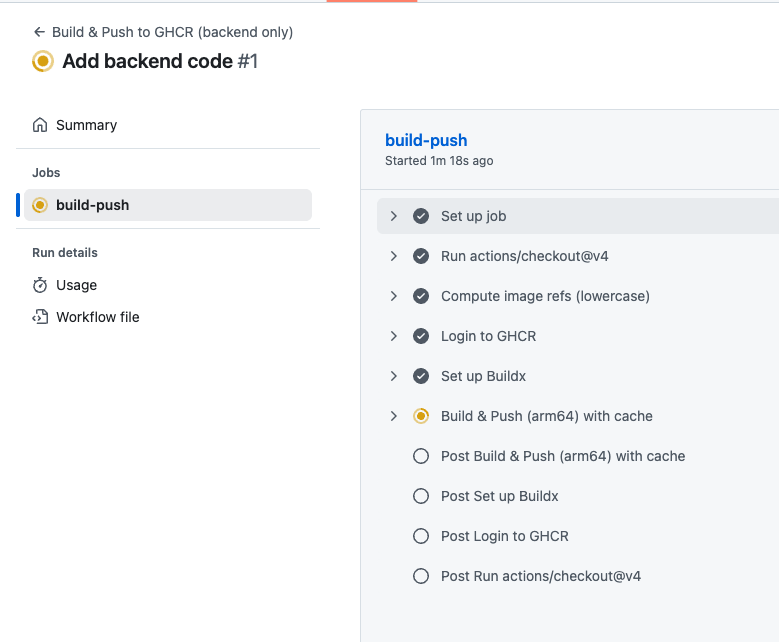
Task: Expand Compute image refs (lowercase) step
Action: pyautogui.click(x=394, y=296)
